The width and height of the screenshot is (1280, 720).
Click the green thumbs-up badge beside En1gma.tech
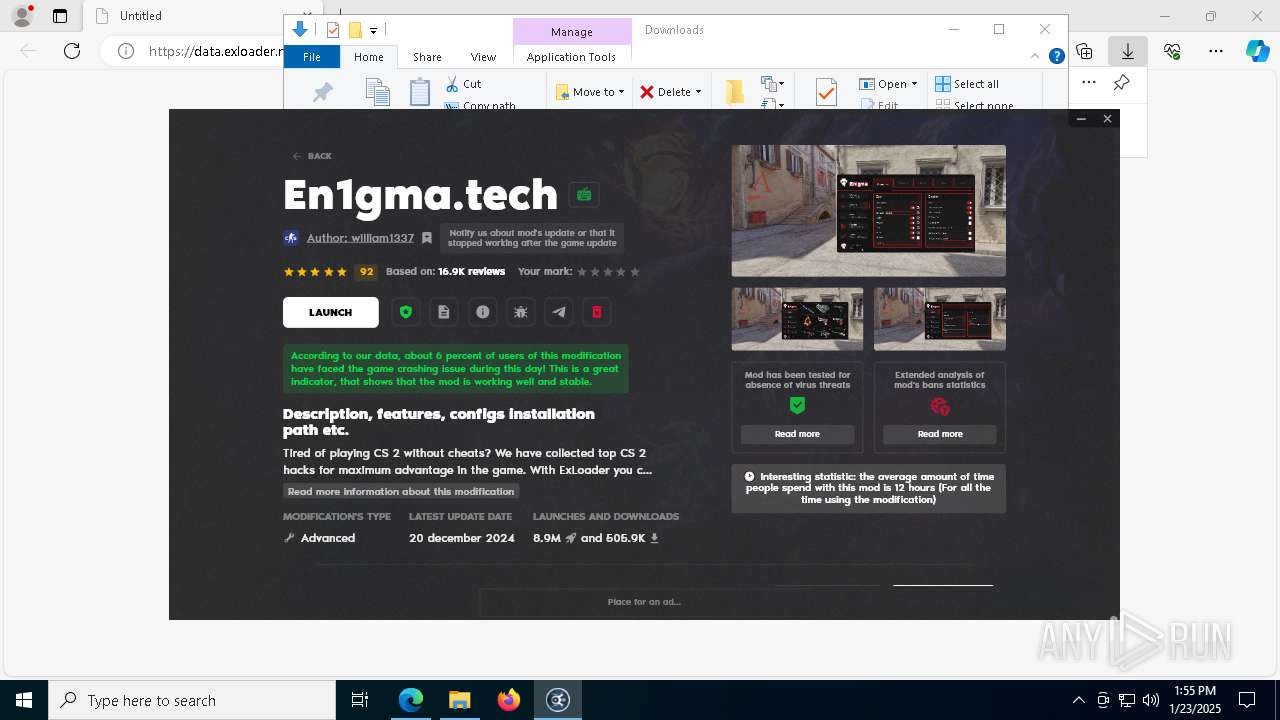point(584,194)
